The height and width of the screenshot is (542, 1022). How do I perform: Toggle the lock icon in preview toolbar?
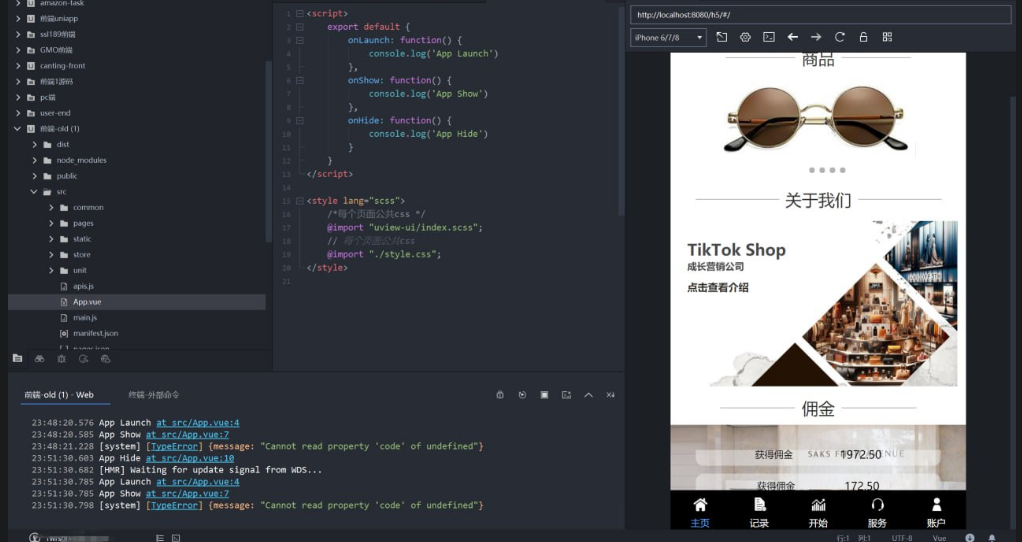(x=864, y=37)
